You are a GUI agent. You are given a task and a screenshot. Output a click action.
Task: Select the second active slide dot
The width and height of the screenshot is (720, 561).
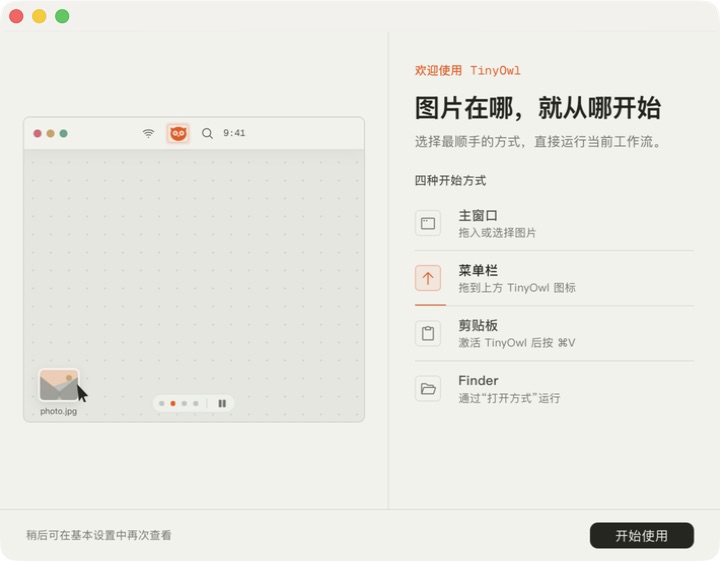[173, 404]
